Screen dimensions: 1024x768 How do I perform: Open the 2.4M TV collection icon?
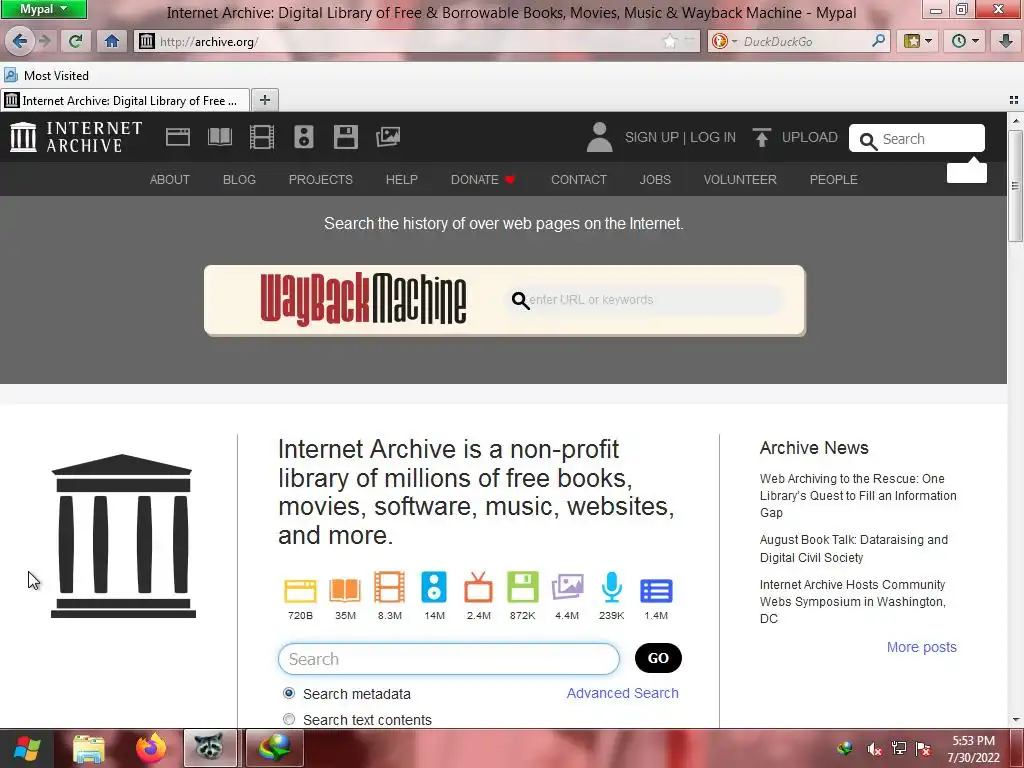click(478, 587)
